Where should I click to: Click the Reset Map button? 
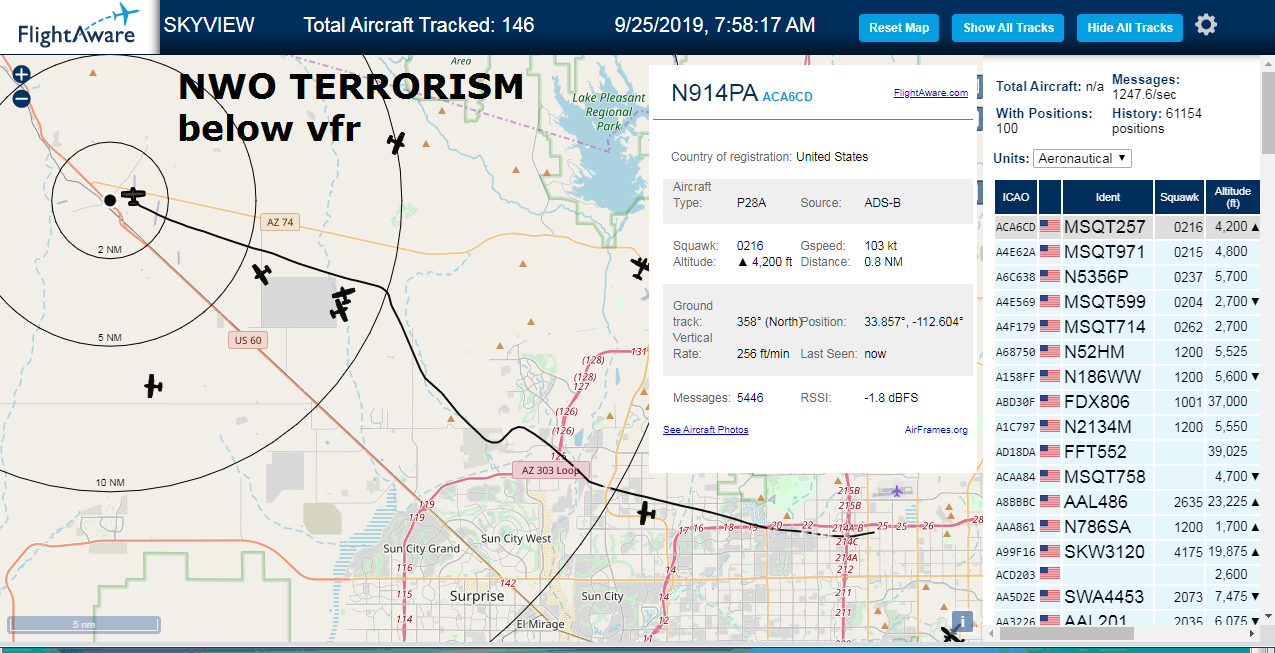point(899,28)
